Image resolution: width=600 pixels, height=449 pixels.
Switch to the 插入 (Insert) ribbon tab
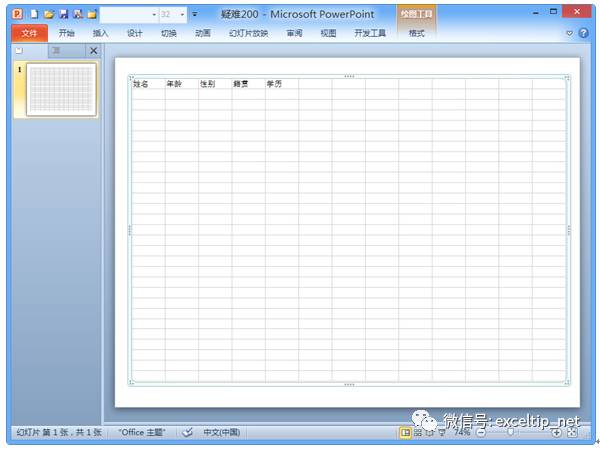[x=100, y=33]
